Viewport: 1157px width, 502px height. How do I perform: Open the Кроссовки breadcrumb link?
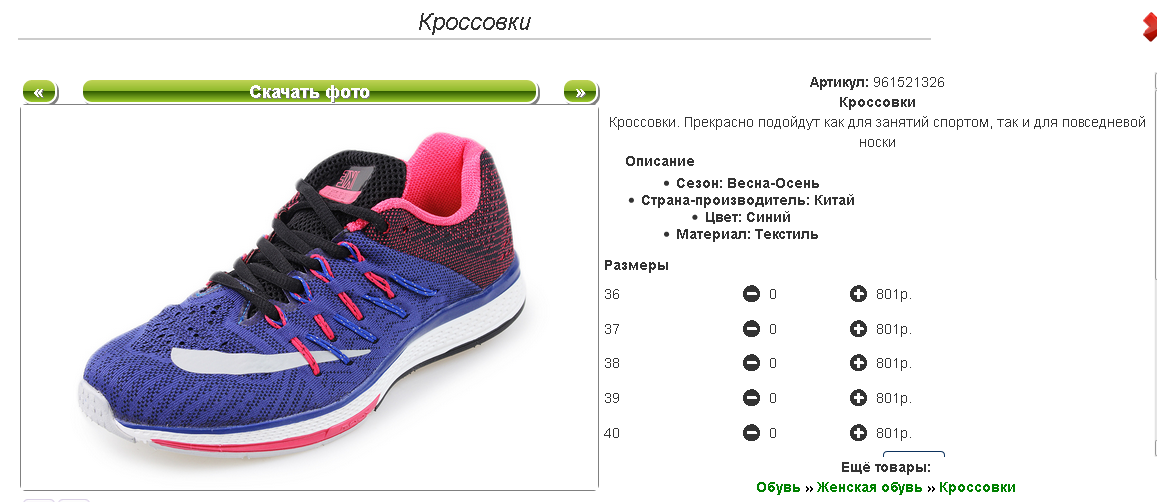[977, 487]
